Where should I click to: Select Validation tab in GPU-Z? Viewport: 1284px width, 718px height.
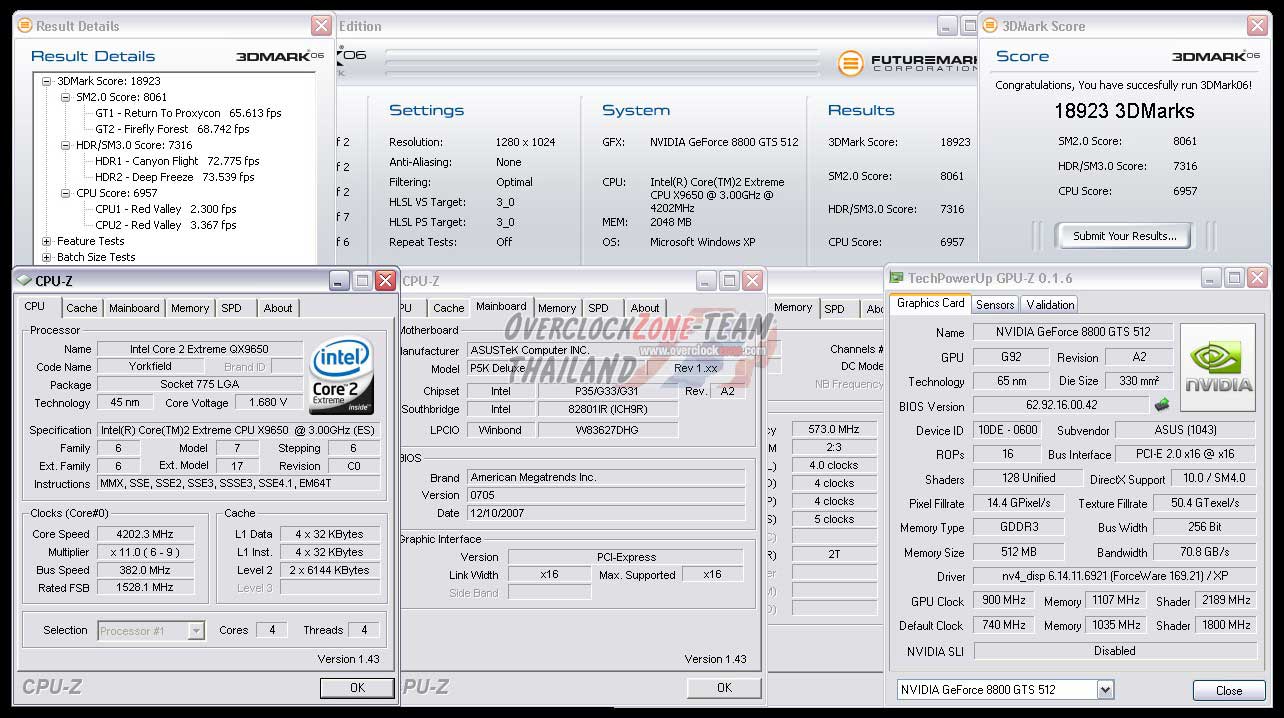tap(1050, 304)
